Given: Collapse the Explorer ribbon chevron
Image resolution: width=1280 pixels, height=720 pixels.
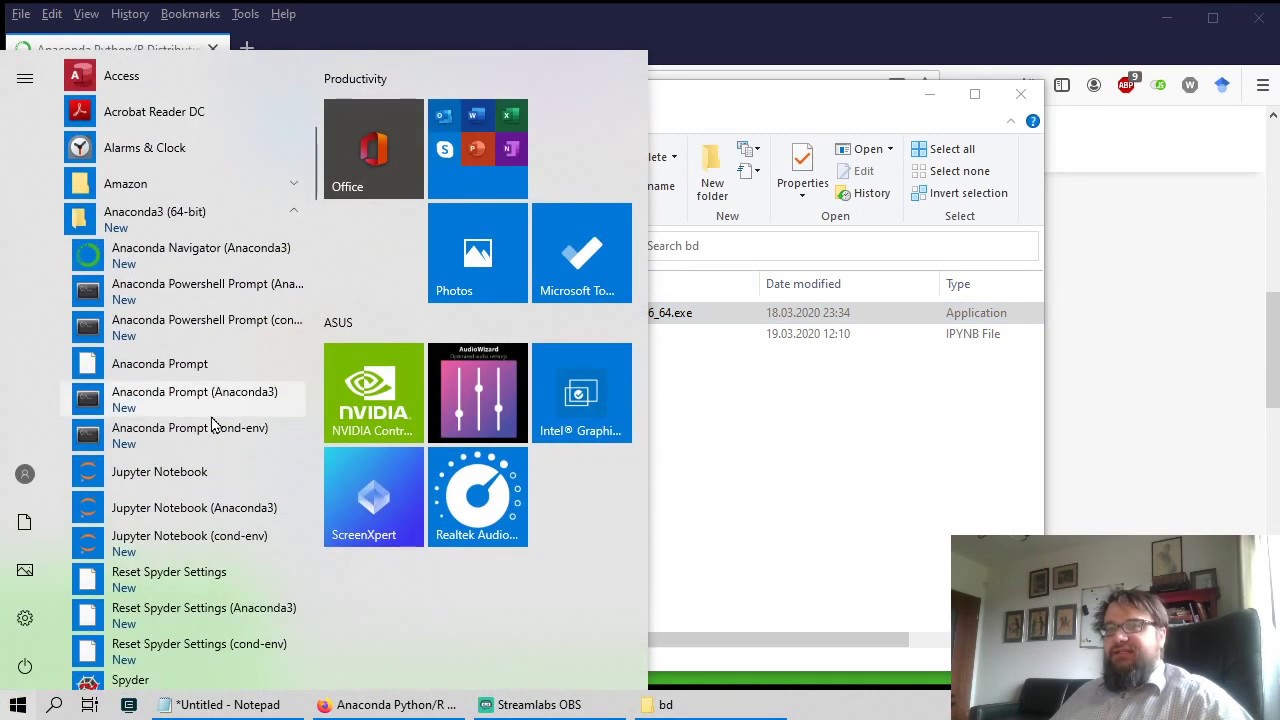Looking at the screenshot, I should coord(1010,121).
